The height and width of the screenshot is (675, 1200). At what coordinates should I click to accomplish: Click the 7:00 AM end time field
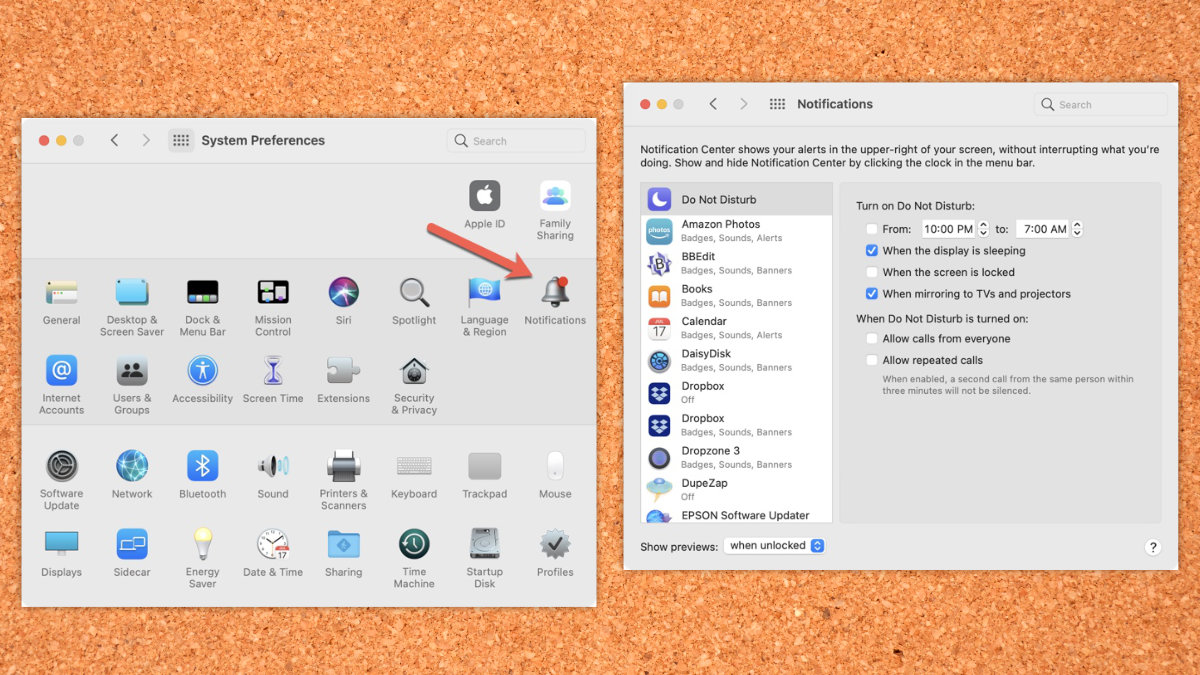(1044, 229)
